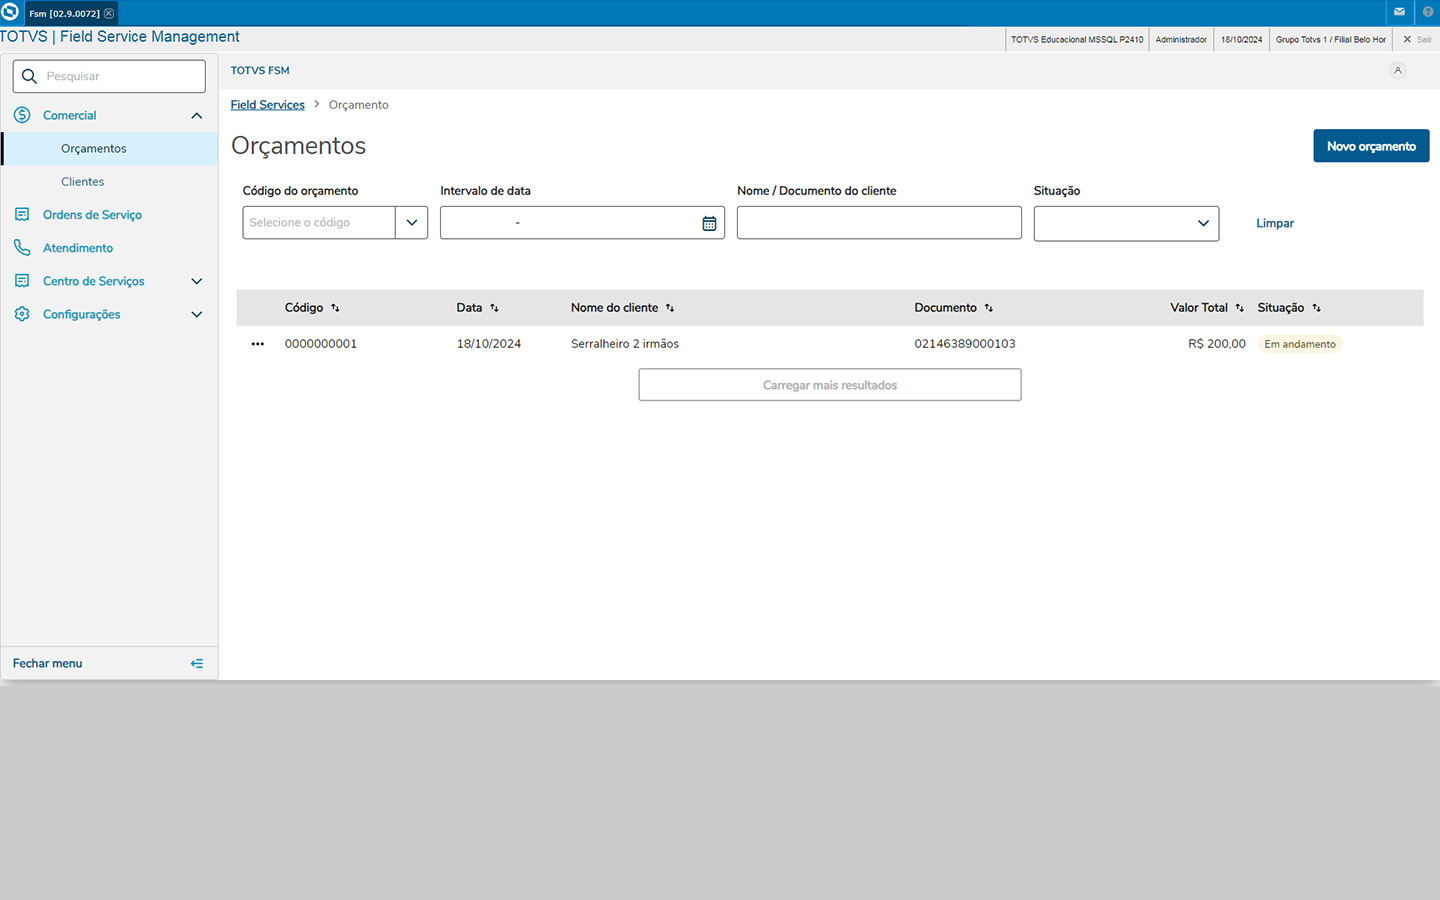
Task: Open Ordens de Serviço in sidebar
Action: (x=92, y=215)
